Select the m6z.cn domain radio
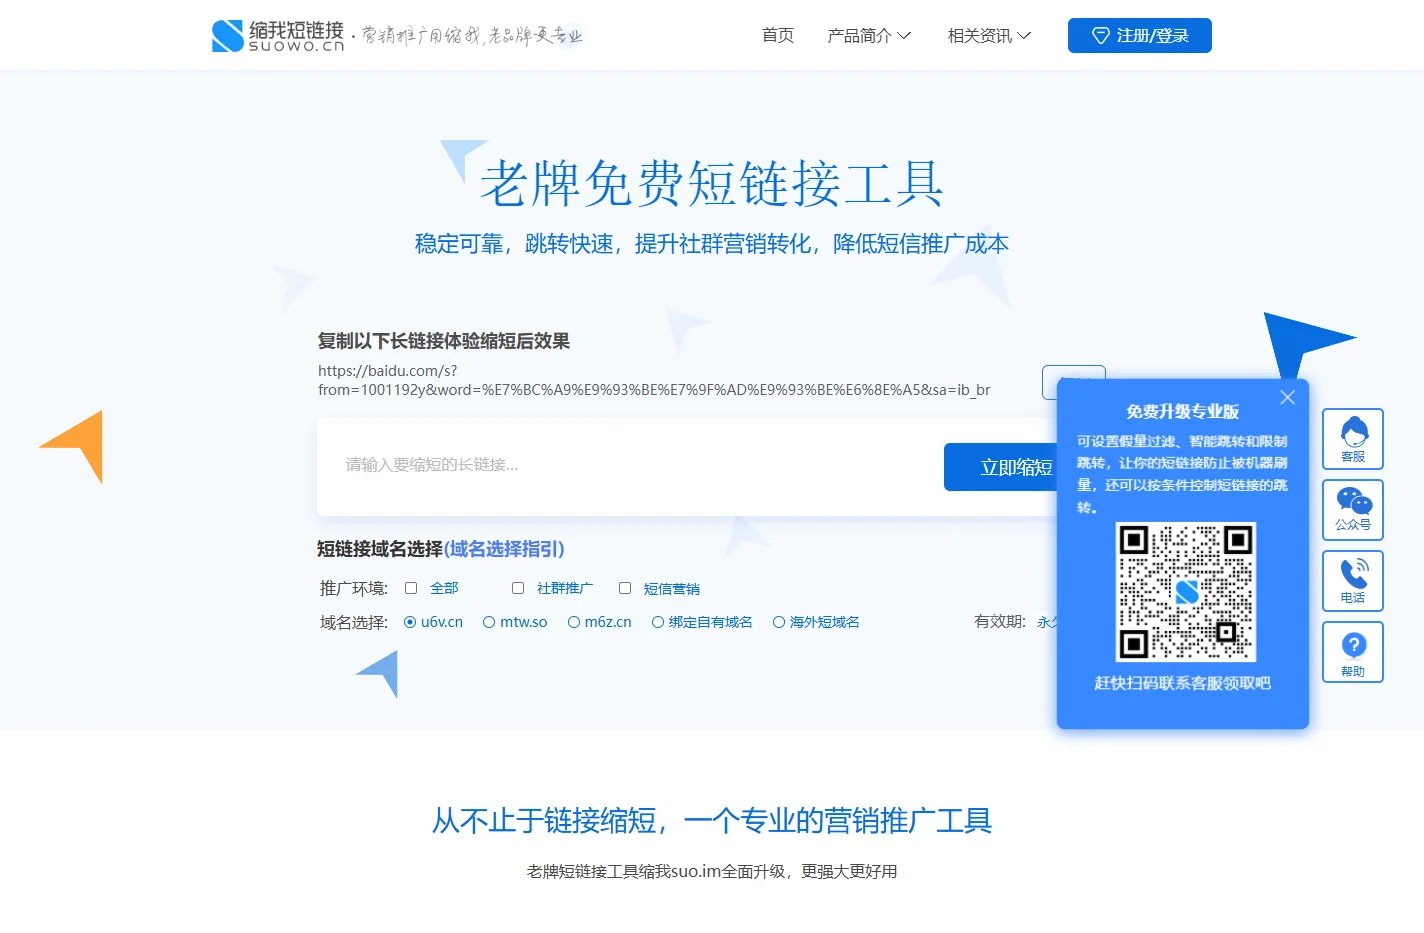The image size is (1424, 933). click(x=574, y=622)
